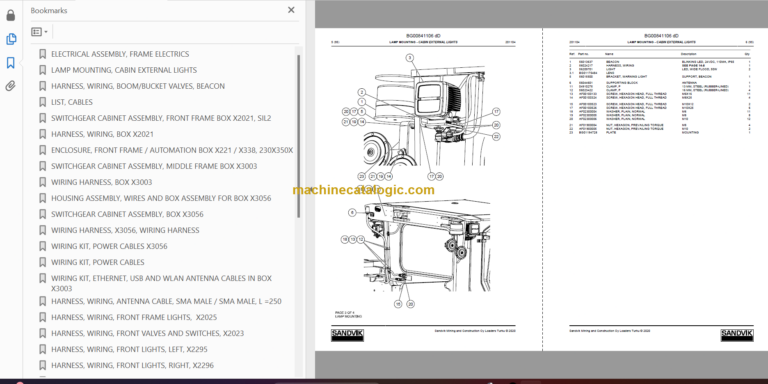Close the Bookmarks panel

coord(291,10)
